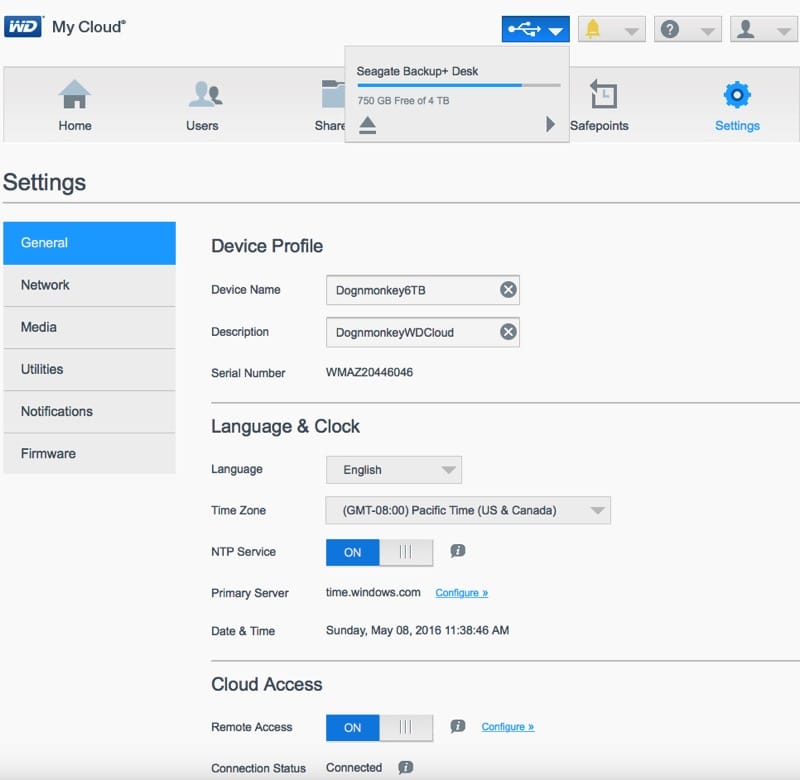Click the Description text field
This screenshot has width=800, height=780.
(x=410, y=332)
